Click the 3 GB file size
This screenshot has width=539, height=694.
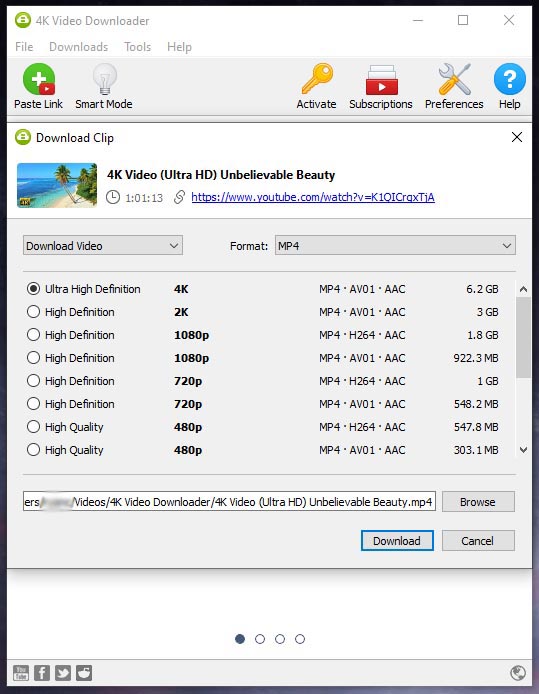[488, 312]
